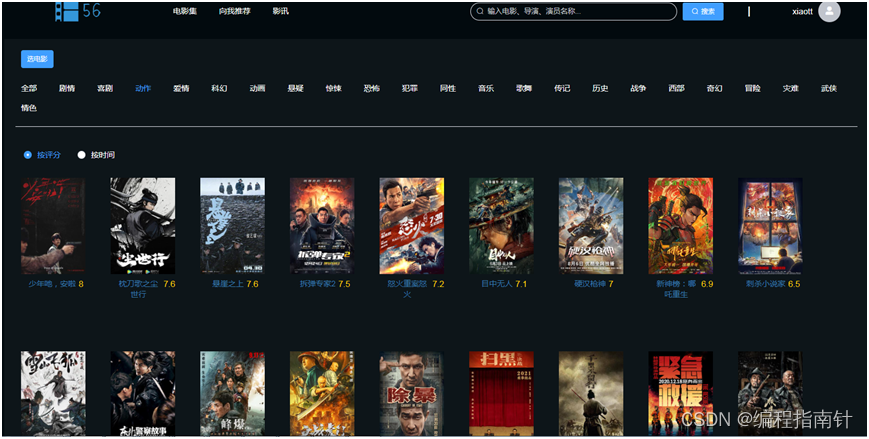Click the 少年吔，安啦 title link
The image size is (869, 439).
52,284
